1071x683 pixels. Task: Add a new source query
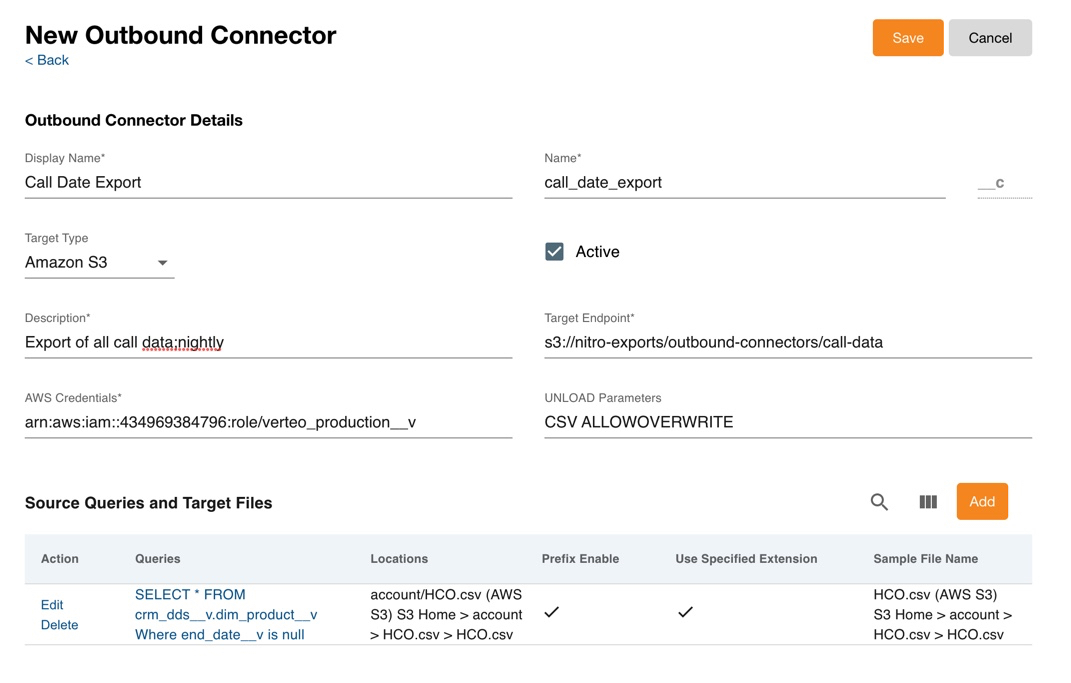981,502
